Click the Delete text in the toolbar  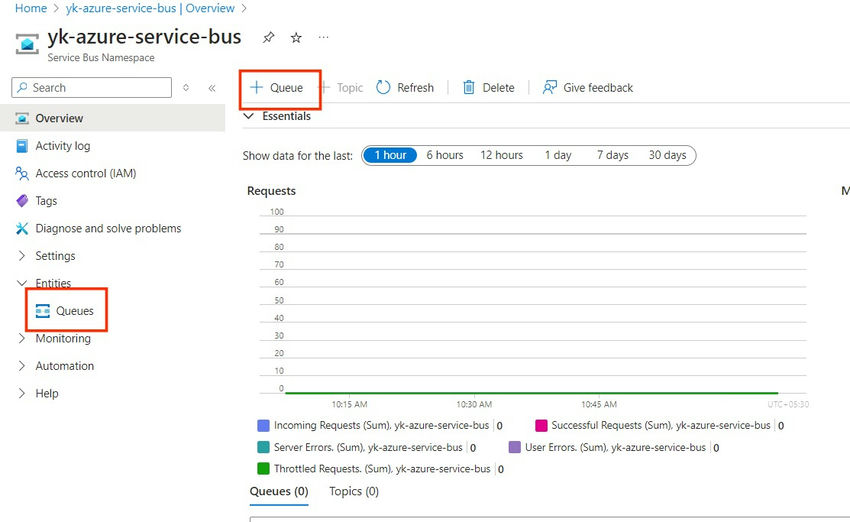click(x=498, y=87)
